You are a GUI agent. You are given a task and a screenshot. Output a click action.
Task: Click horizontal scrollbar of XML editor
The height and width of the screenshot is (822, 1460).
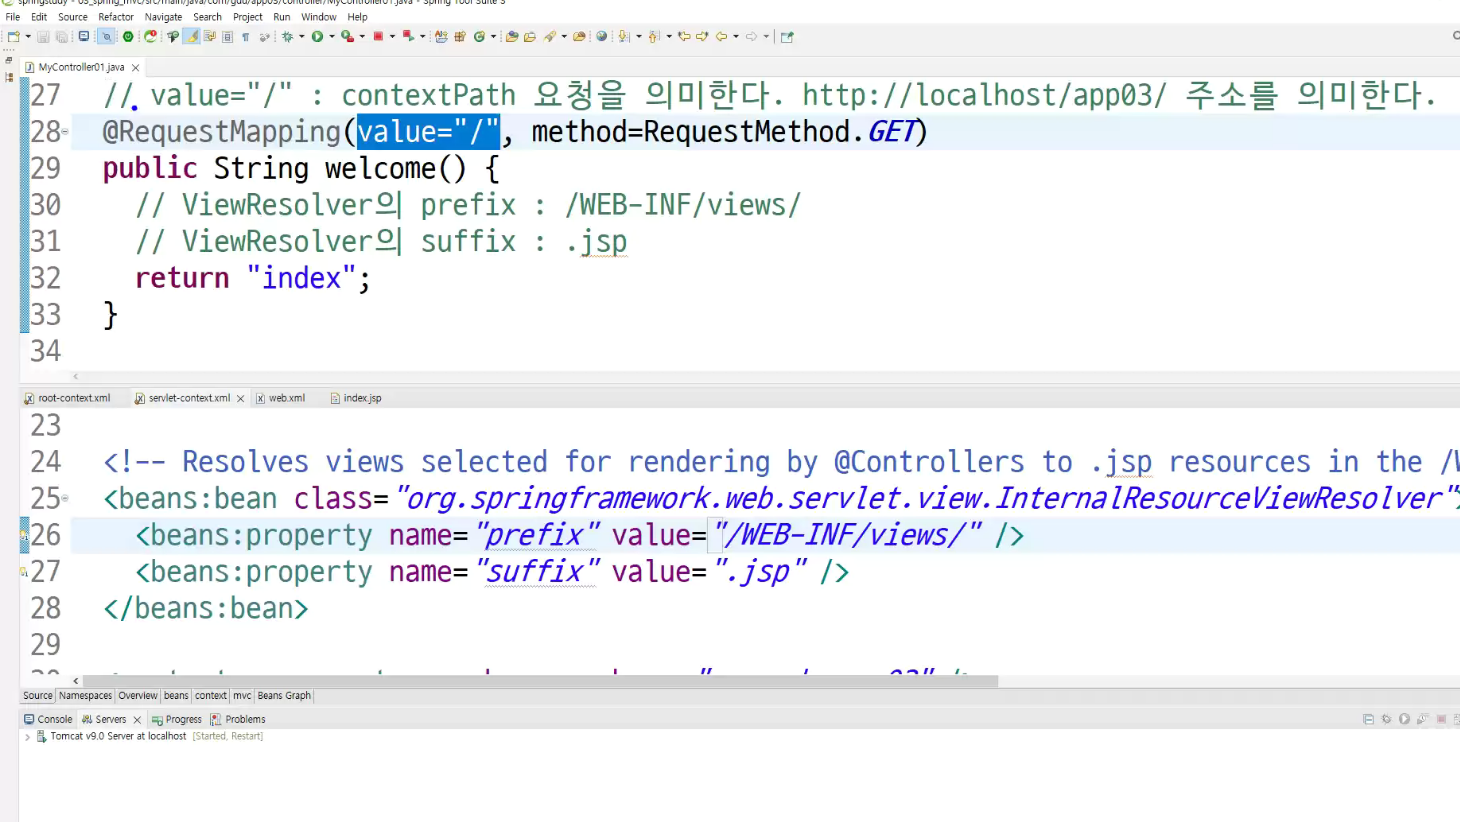tap(540, 681)
